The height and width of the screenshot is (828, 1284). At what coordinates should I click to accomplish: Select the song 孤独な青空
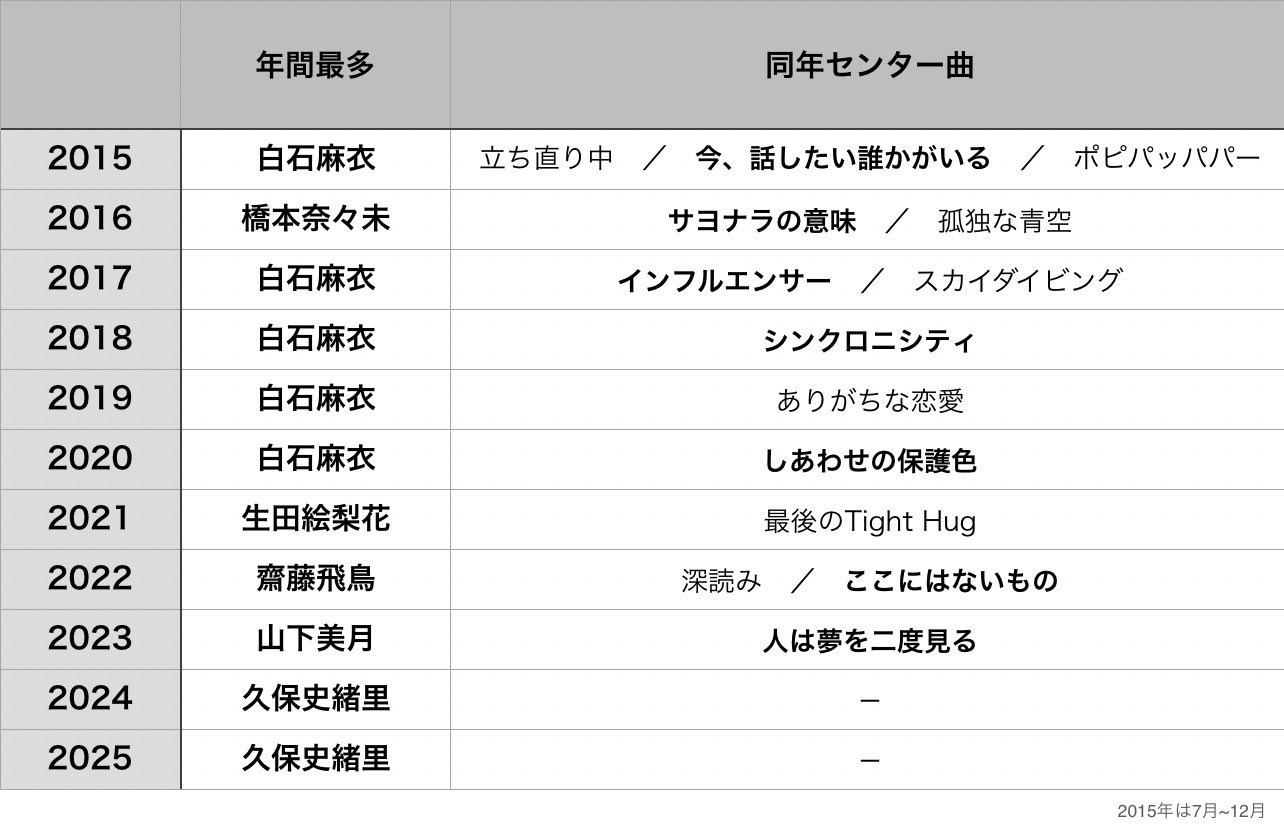pyautogui.click(x=1004, y=220)
